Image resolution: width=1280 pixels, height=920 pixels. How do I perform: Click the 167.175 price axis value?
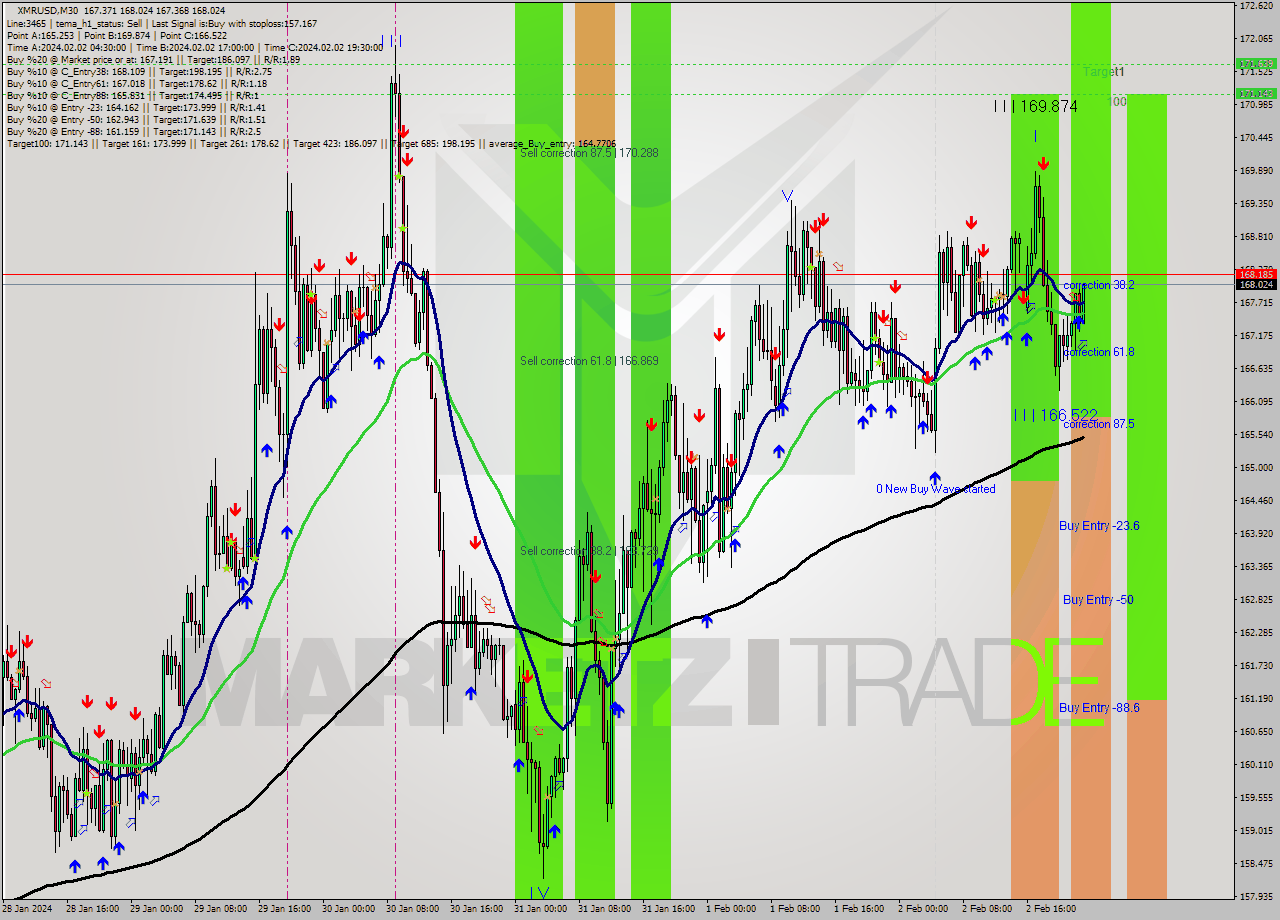(x=1256, y=335)
